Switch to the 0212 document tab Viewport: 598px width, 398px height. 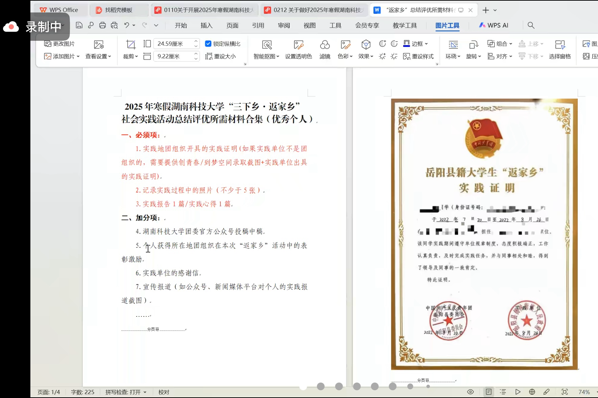(x=314, y=10)
